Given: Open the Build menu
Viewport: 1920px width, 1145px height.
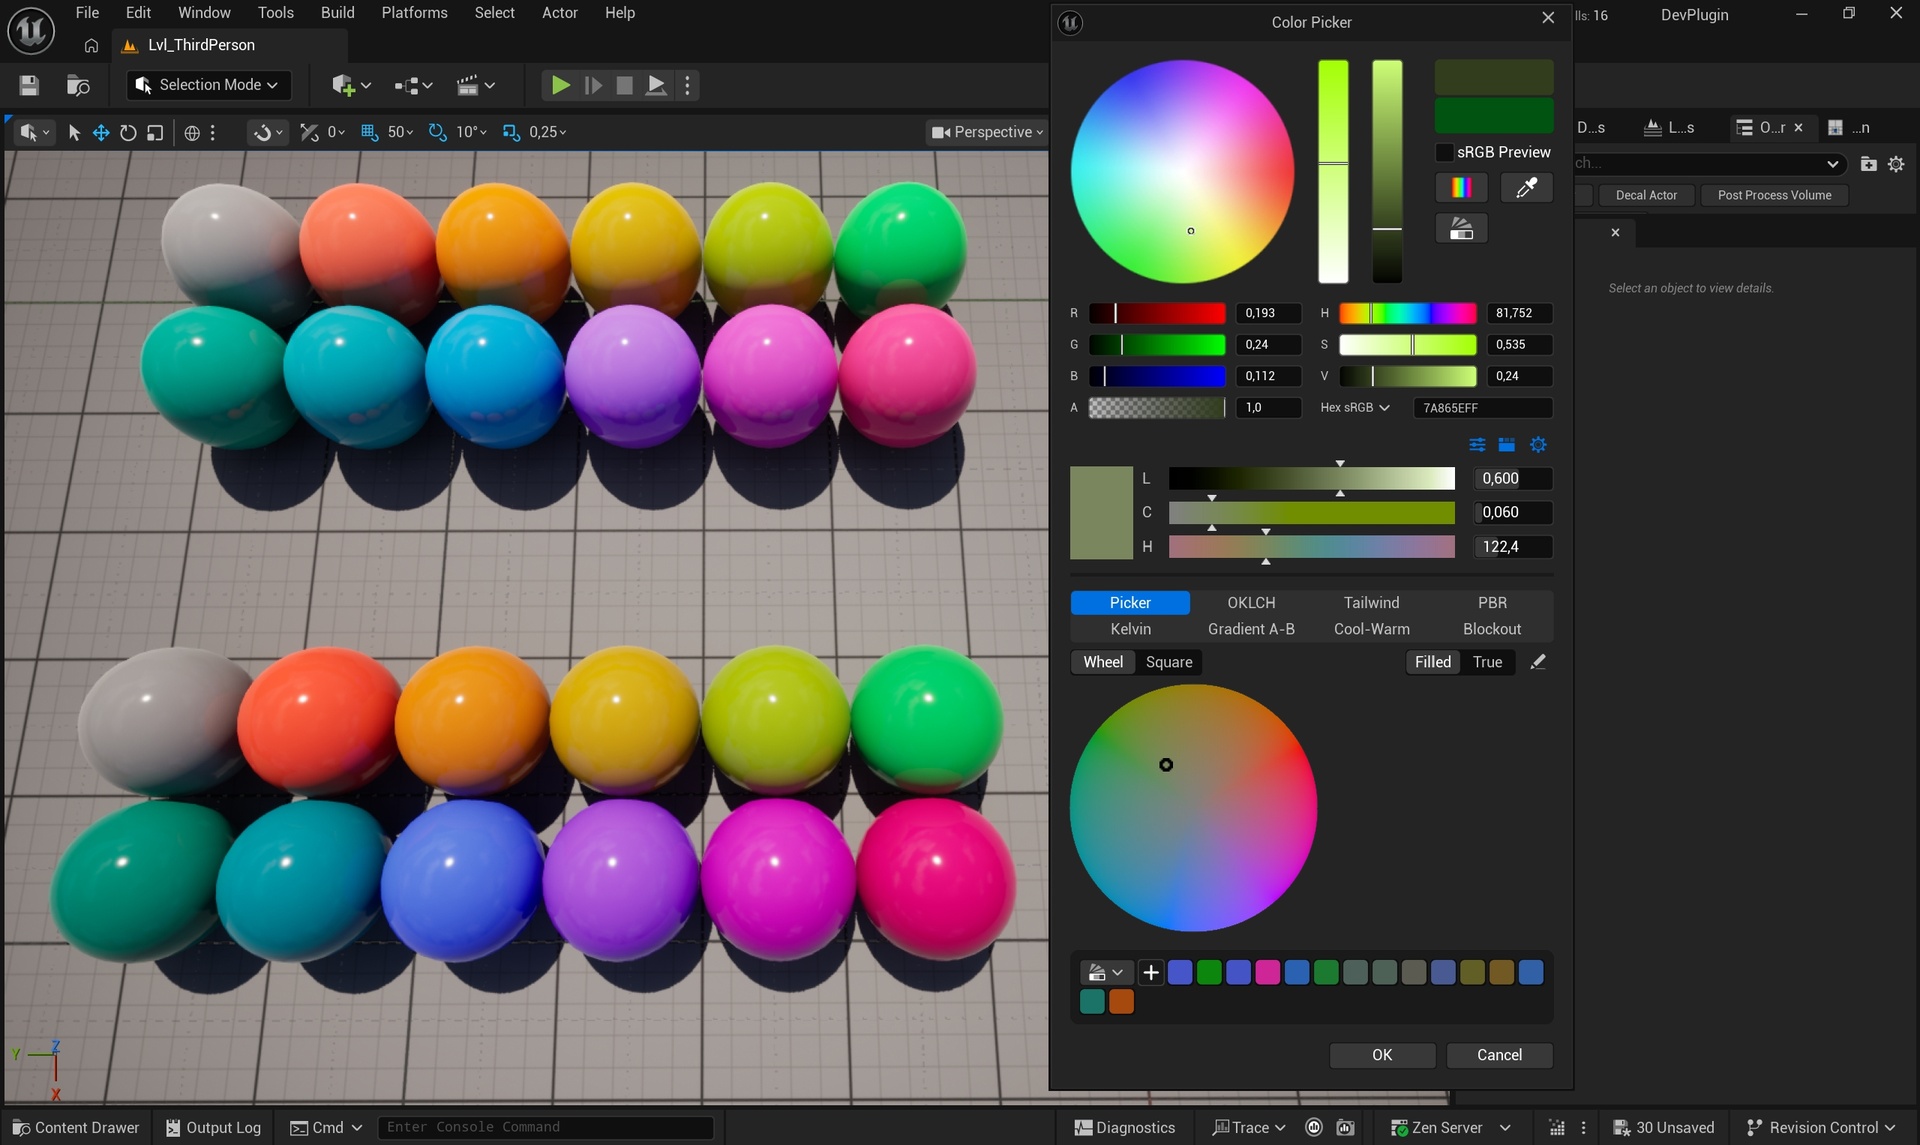Looking at the screenshot, I should pyautogui.click(x=337, y=13).
